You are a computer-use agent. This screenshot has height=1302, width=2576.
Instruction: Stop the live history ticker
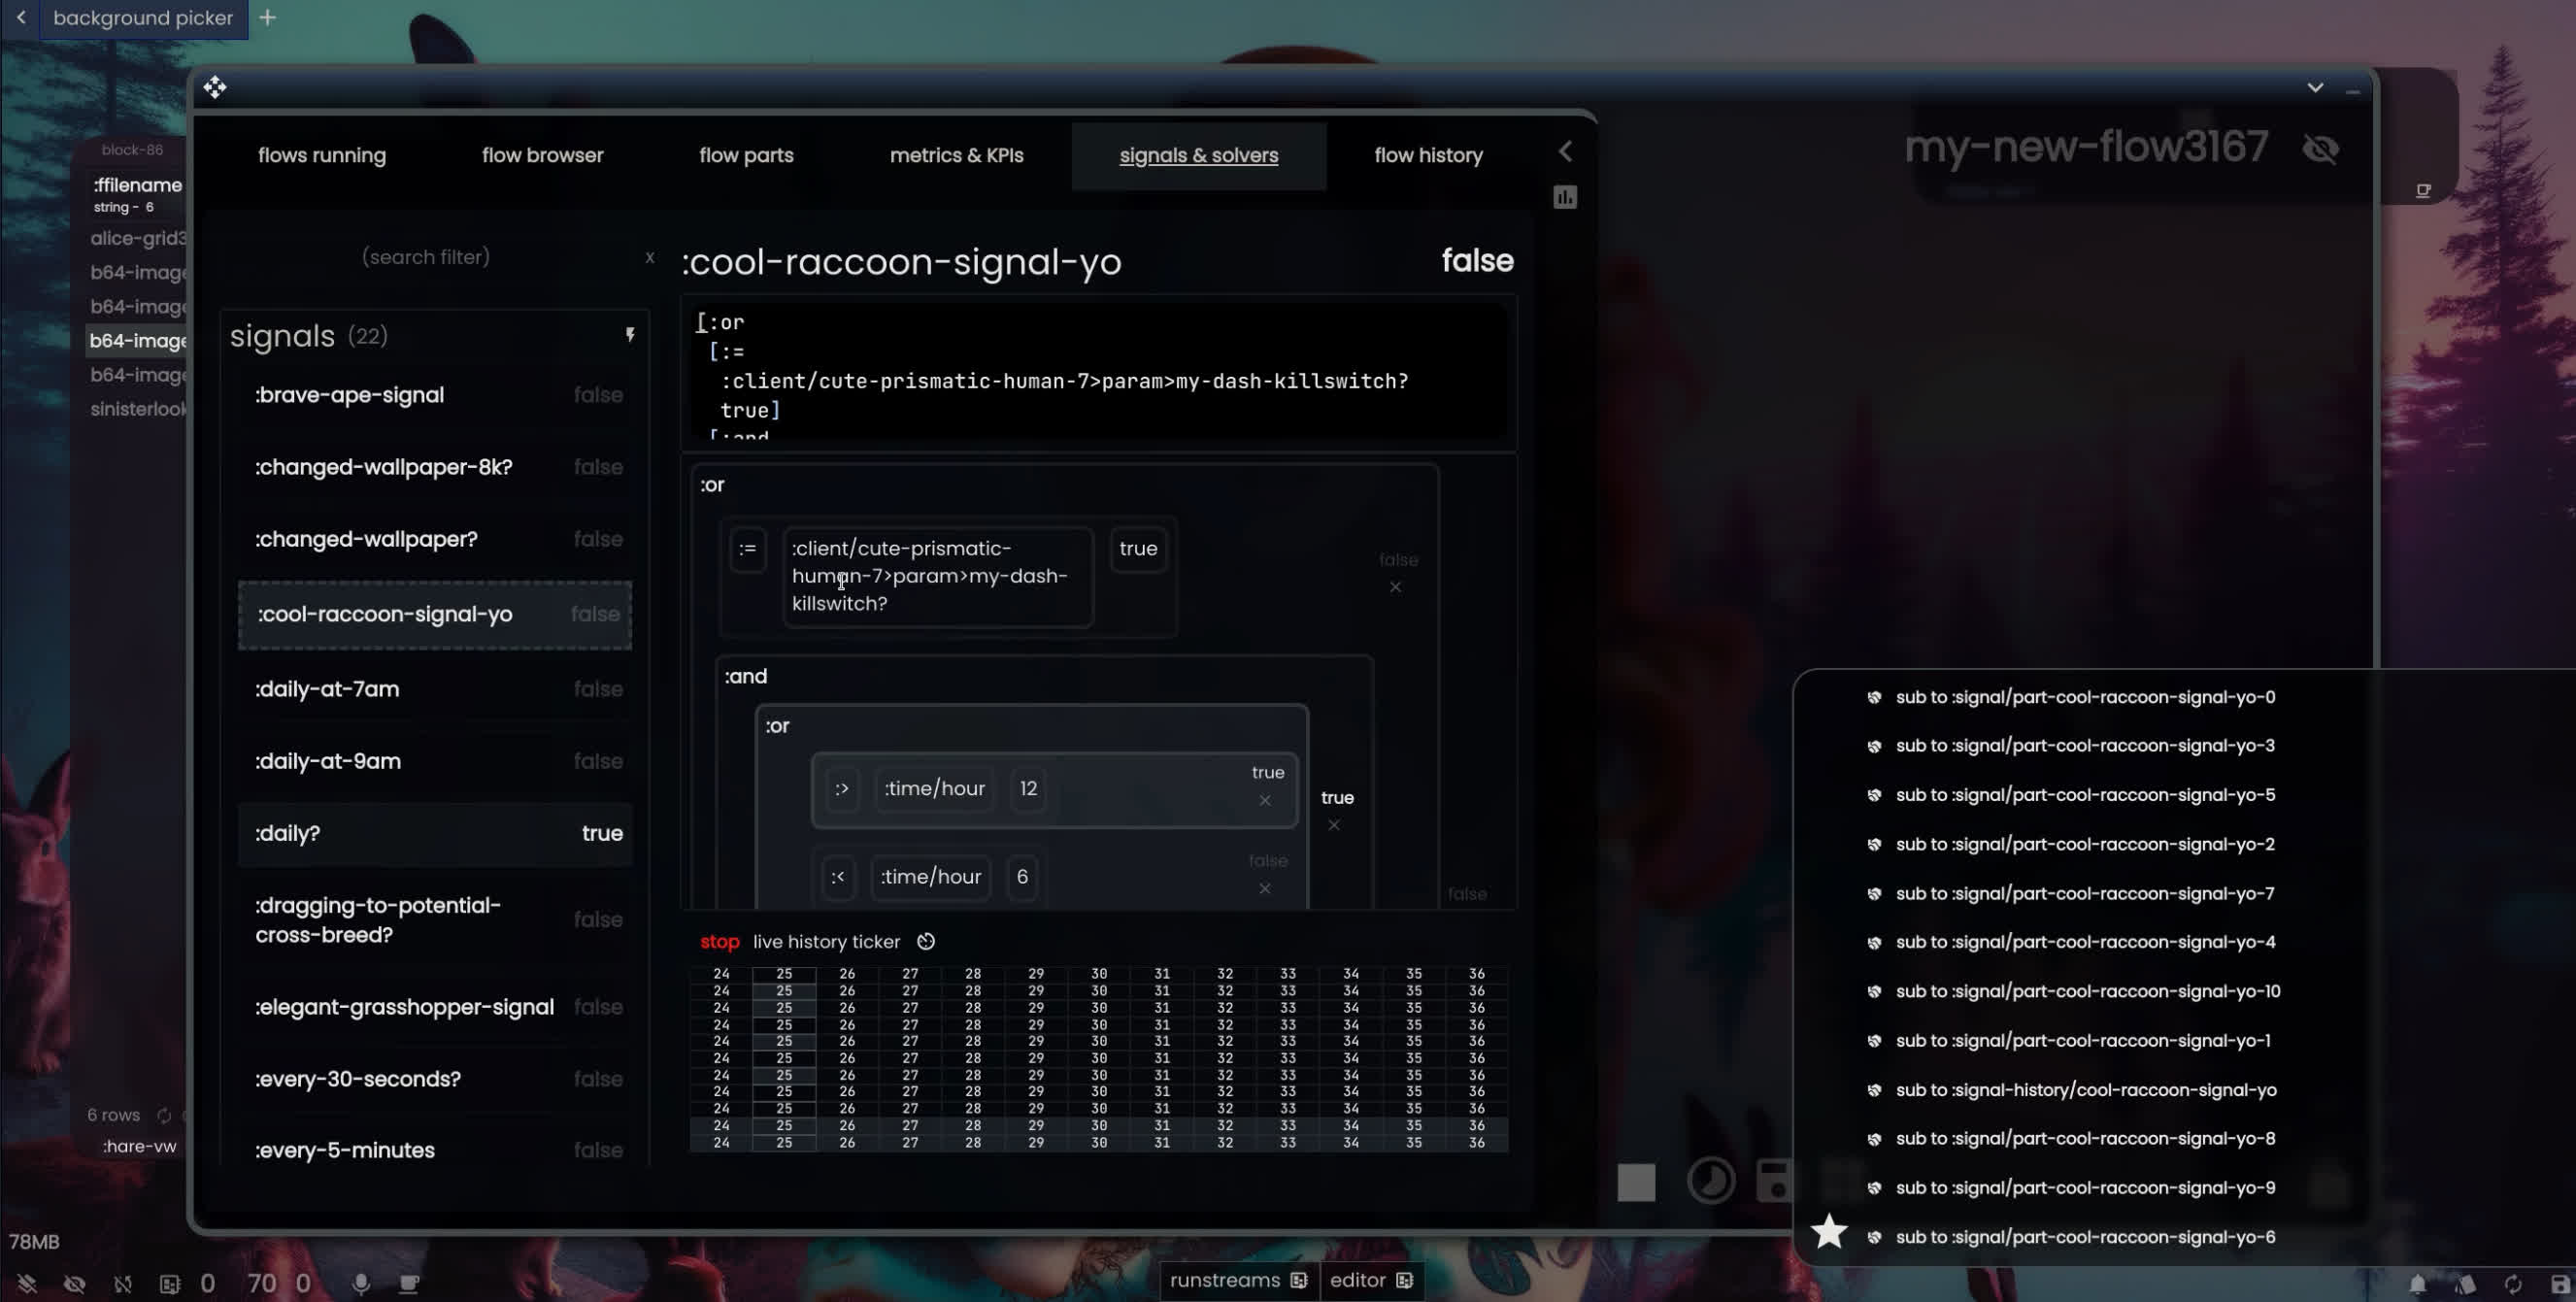(719, 942)
